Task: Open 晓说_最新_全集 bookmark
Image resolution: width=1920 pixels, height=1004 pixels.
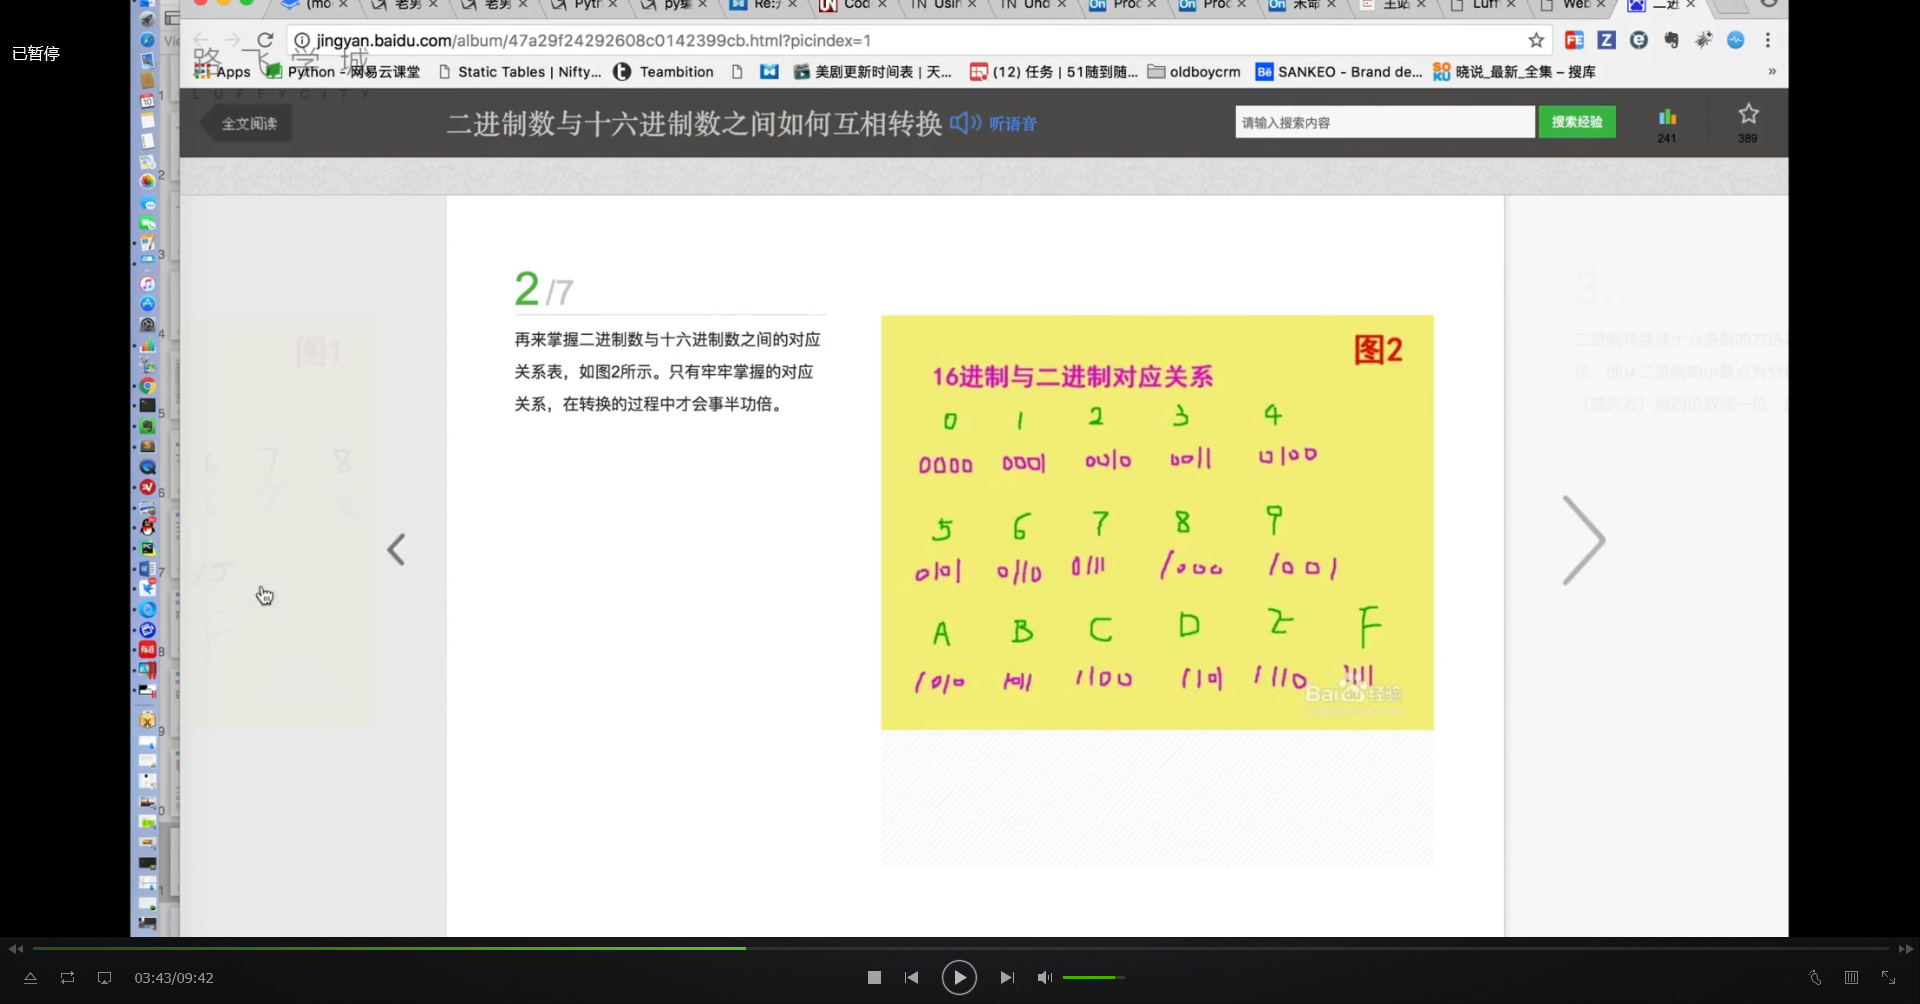Action: tap(1514, 72)
